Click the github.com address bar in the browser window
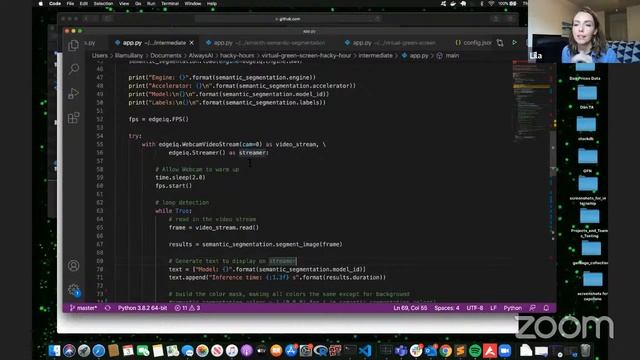This screenshot has width=640, height=360. [x=288, y=19]
